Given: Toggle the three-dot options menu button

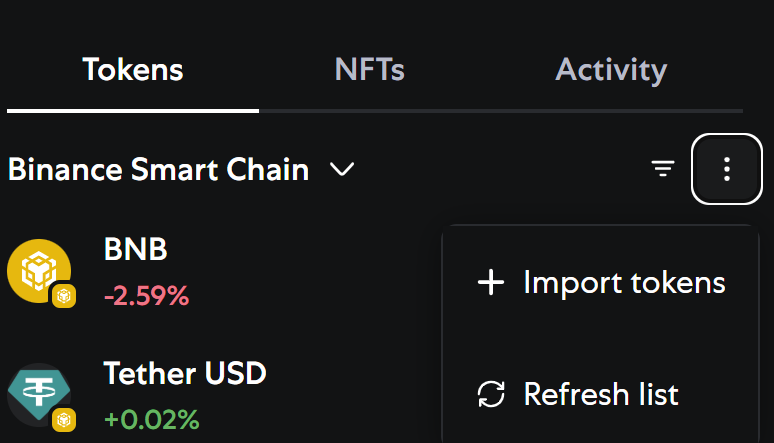Looking at the screenshot, I should [727, 169].
